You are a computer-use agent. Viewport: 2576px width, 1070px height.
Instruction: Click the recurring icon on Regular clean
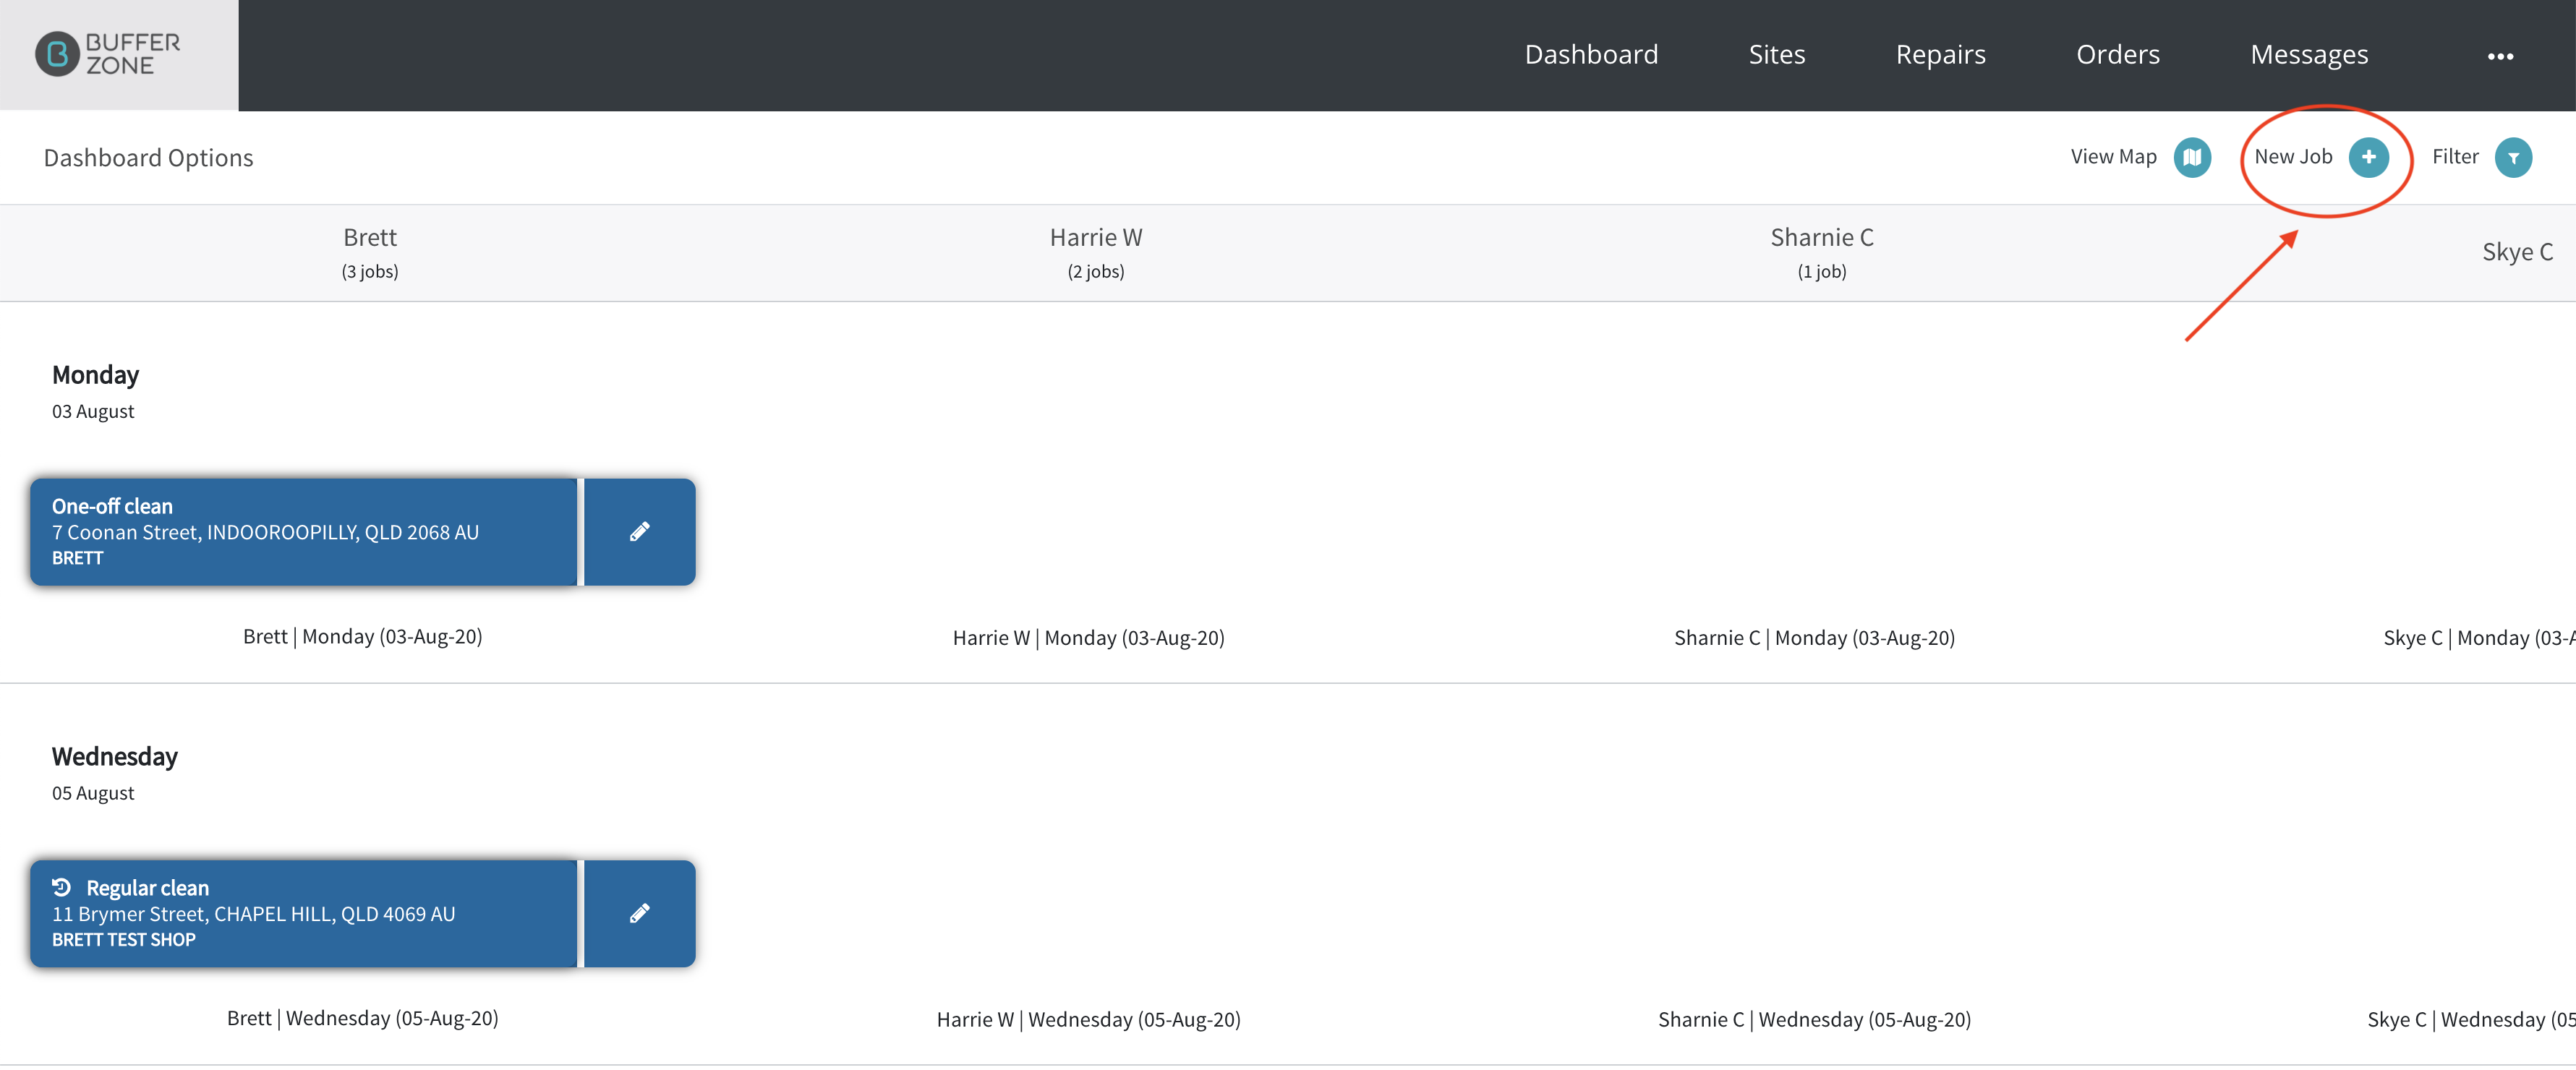coord(62,887)
